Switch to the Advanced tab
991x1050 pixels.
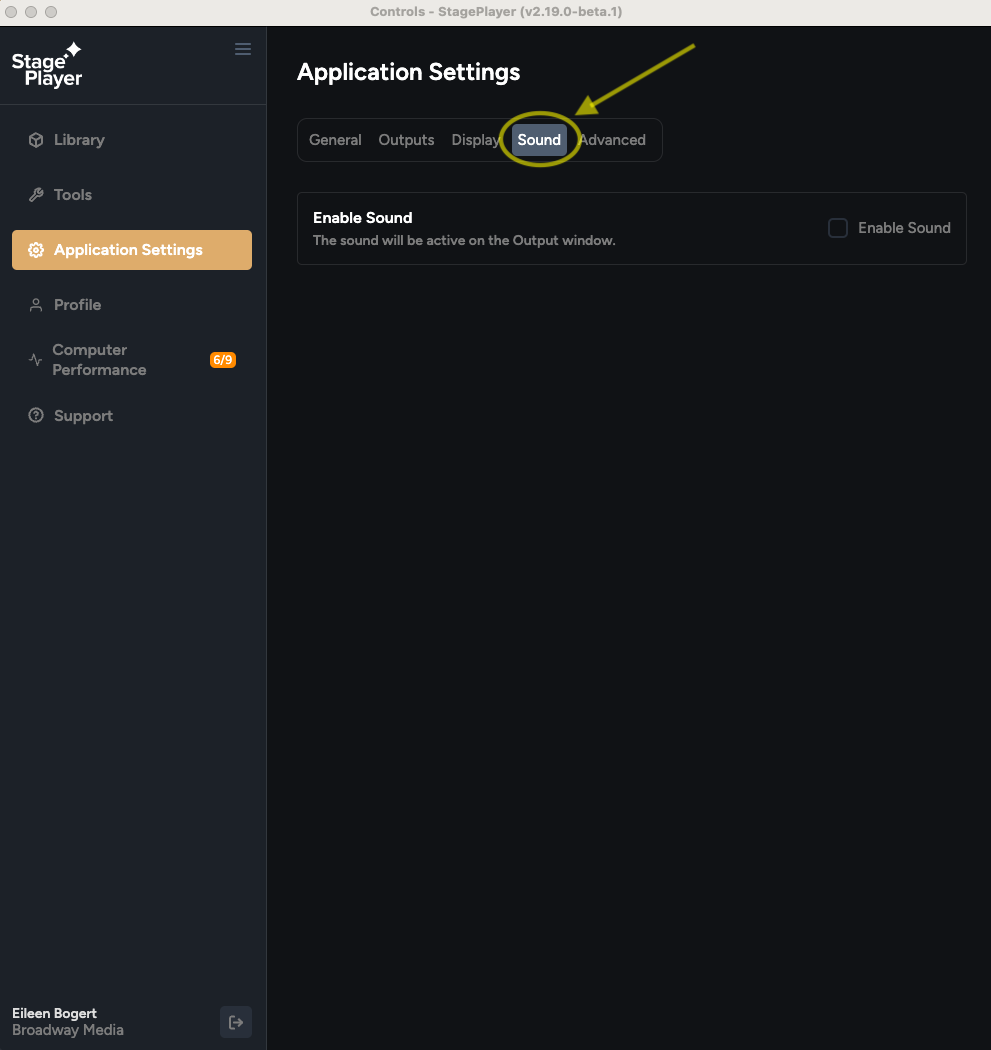tap(612, 140)
